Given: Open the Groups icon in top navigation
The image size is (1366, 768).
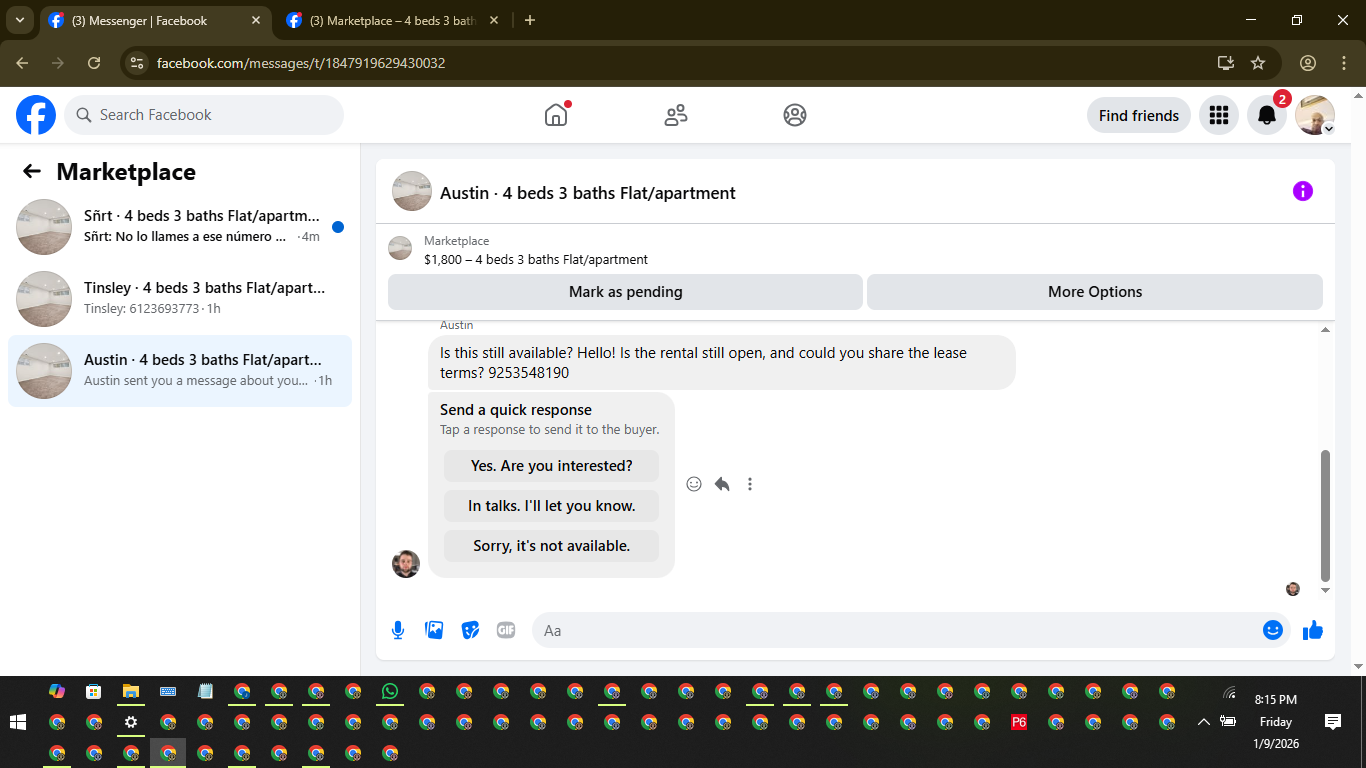Looking at the screenshot, I should click(x=795, y=115).
